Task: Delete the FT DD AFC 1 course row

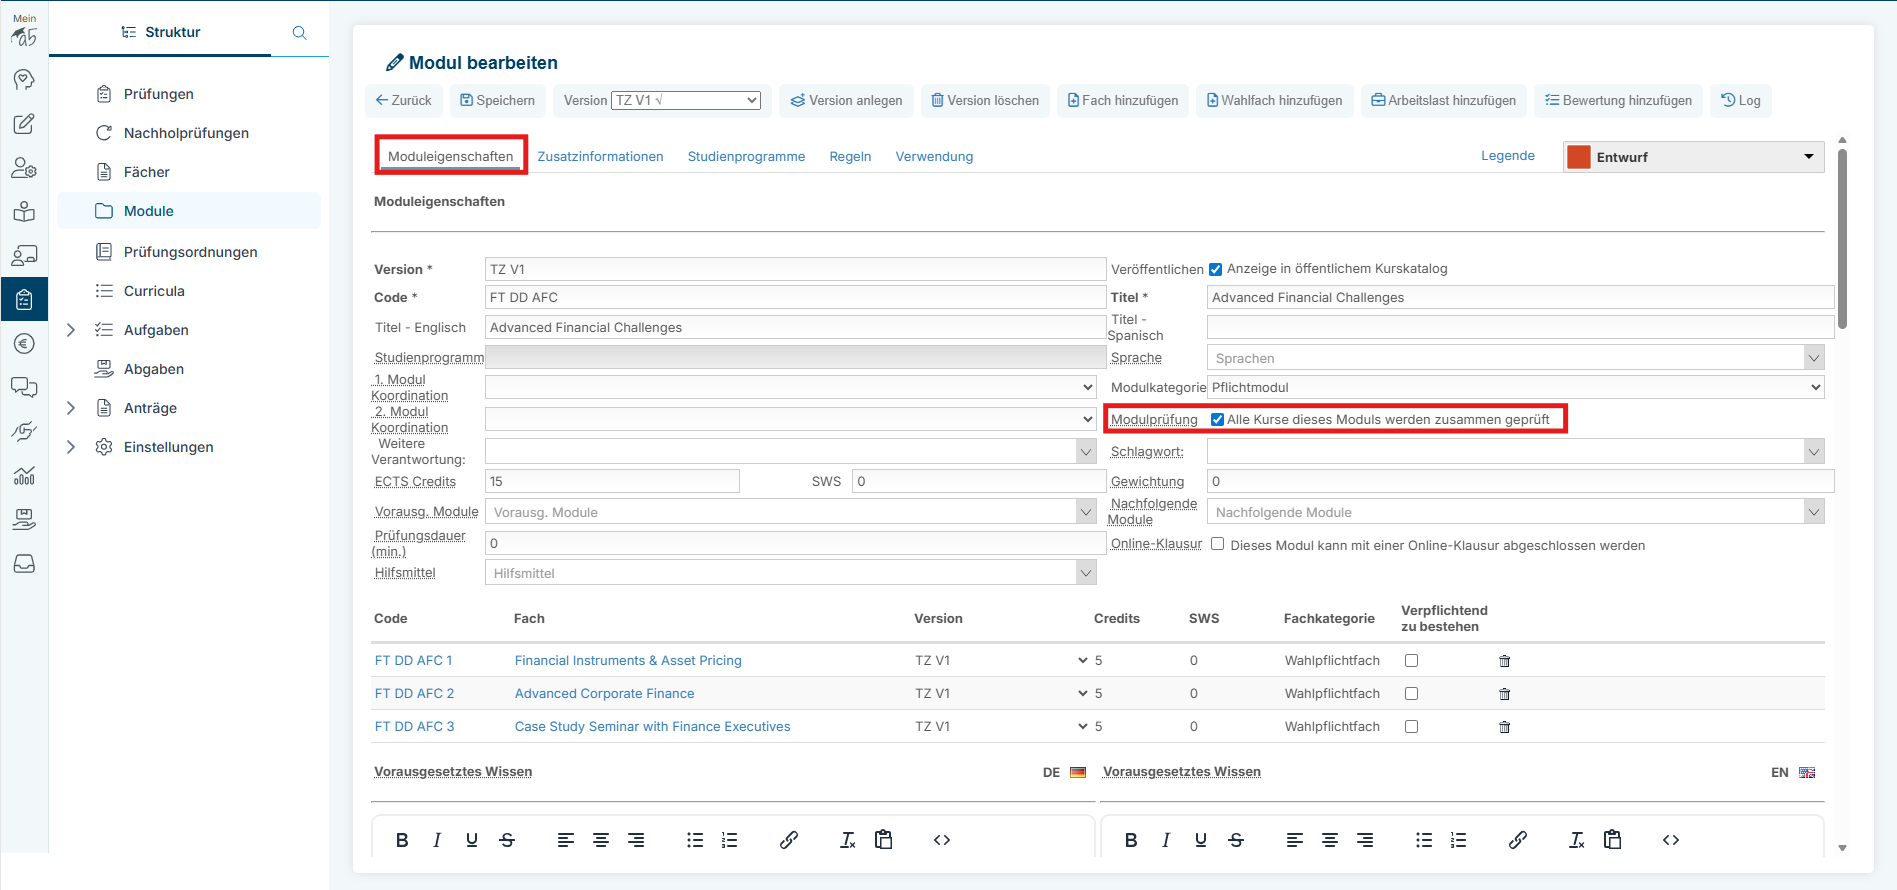Action: (1504, 661)
